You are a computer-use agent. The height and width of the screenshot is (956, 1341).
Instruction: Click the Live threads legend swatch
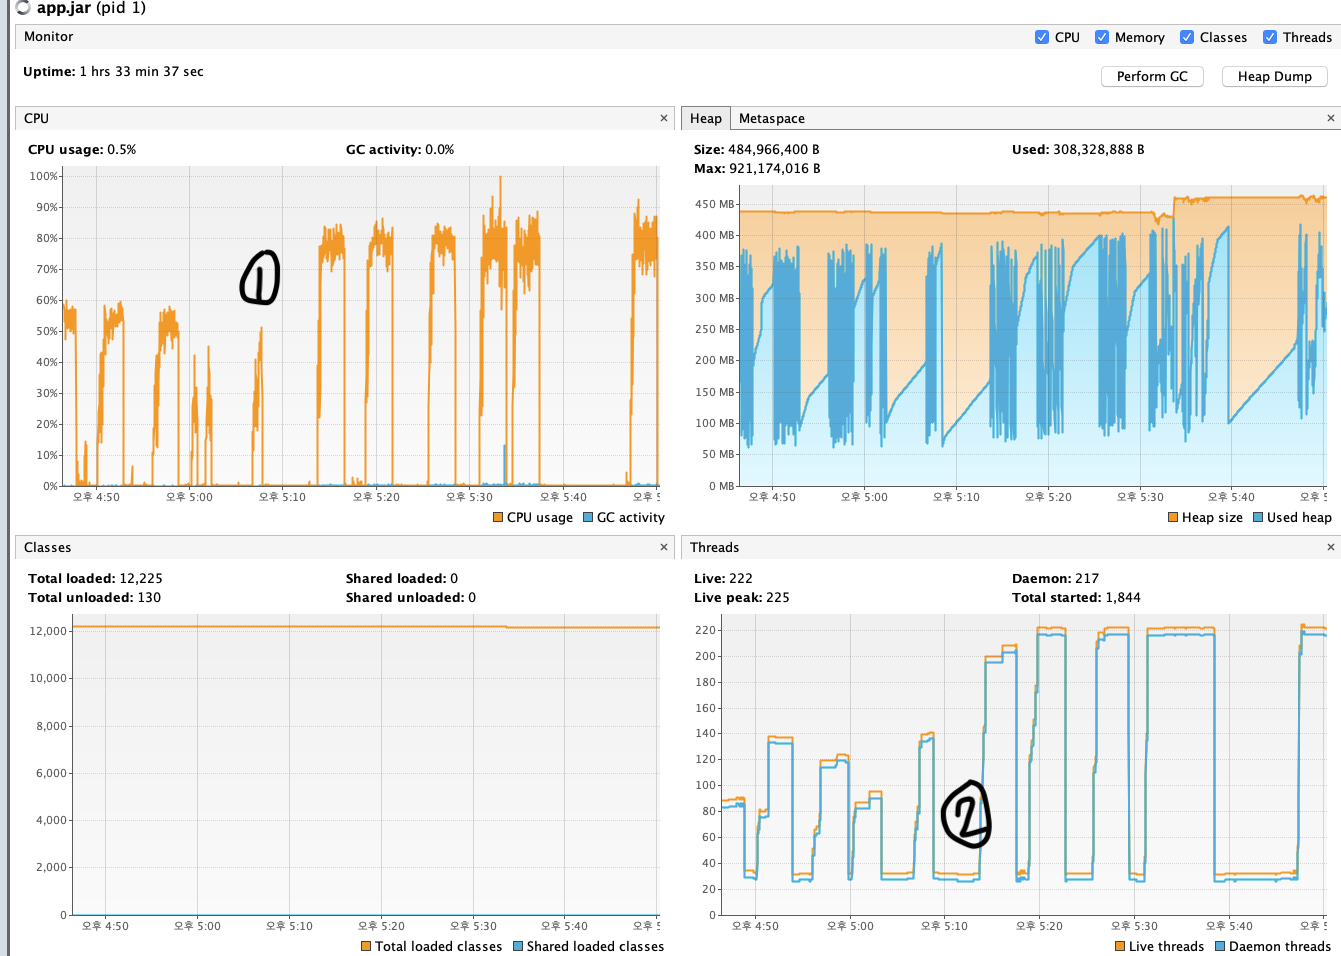pyautogui.click(x=1120, y=946)
